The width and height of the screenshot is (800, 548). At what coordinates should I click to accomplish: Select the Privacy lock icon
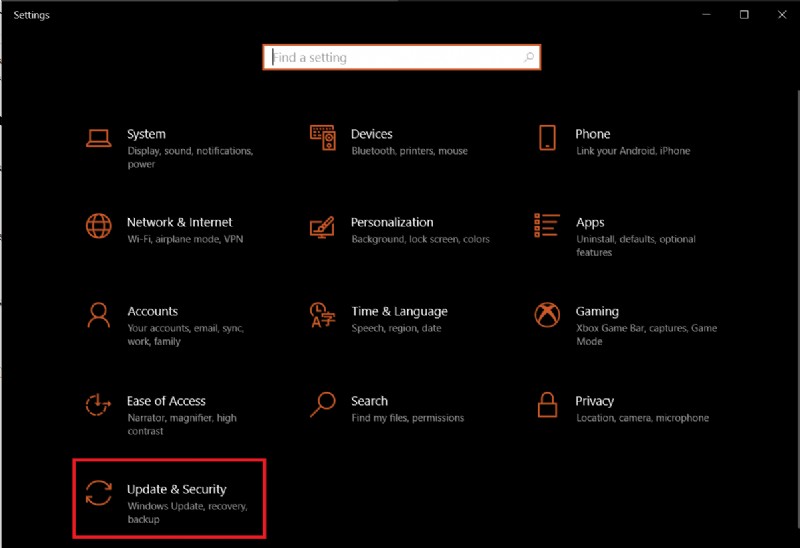pos(547,405)
